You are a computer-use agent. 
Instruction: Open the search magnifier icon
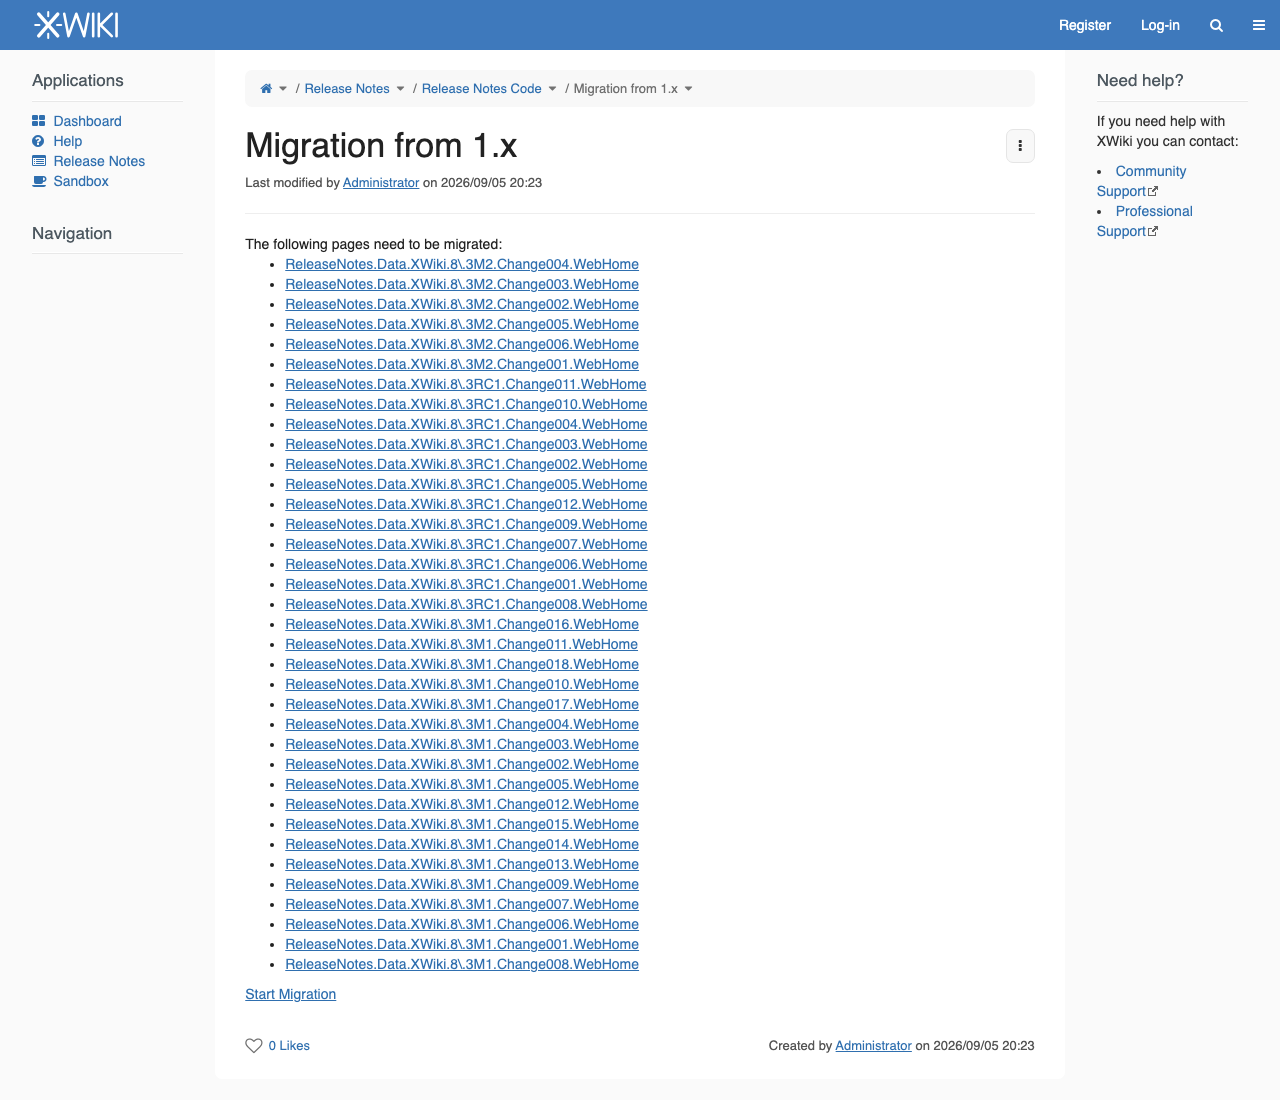click(1216, 26)
